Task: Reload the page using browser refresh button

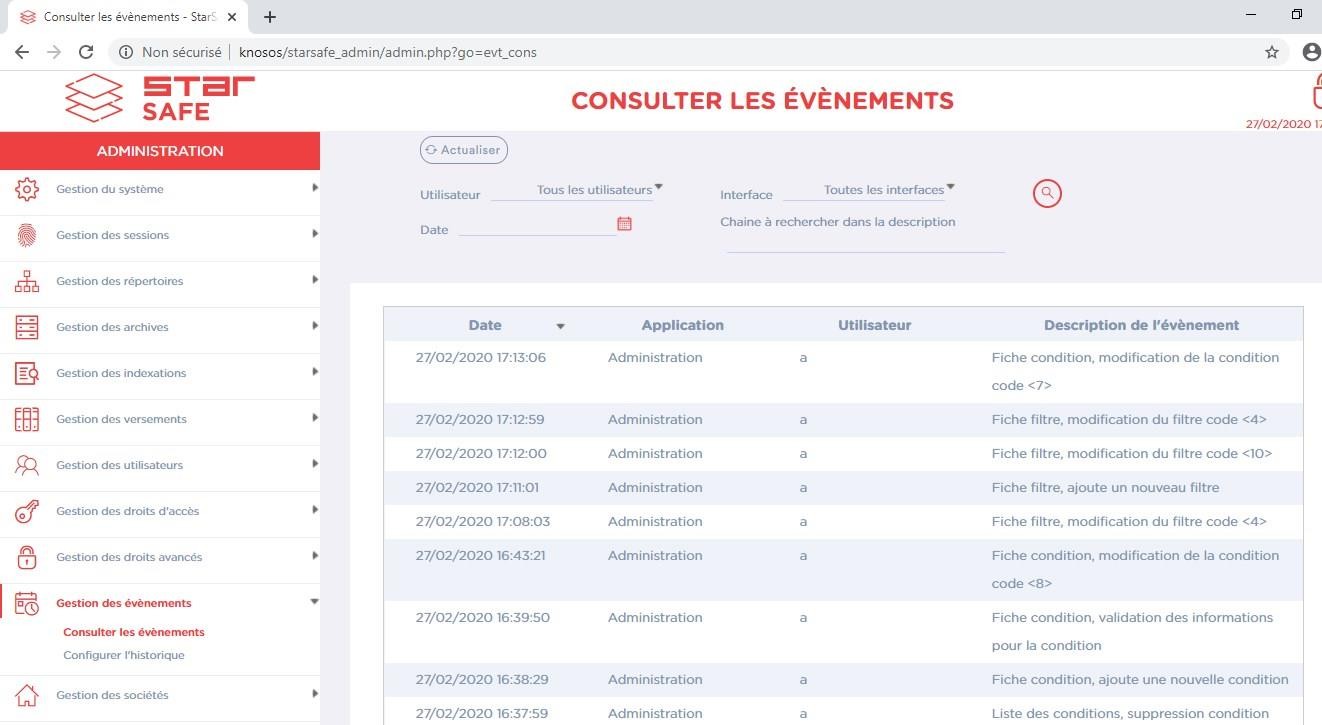Action: click(x=86, y=52)
